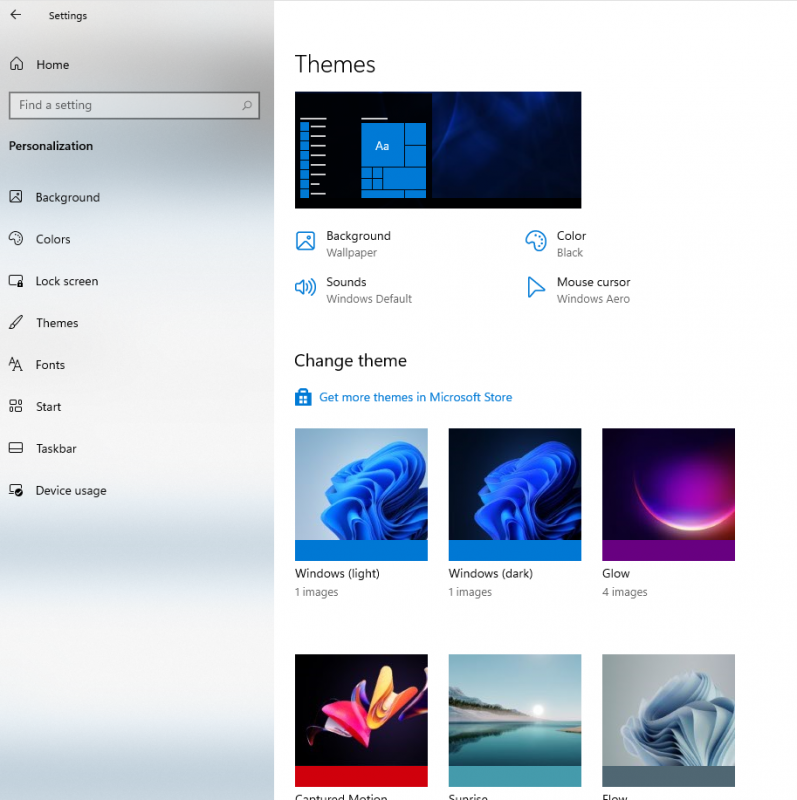Click the Start tiles icon in sidebar
797x800 pixels.
[x=16, y=406]
